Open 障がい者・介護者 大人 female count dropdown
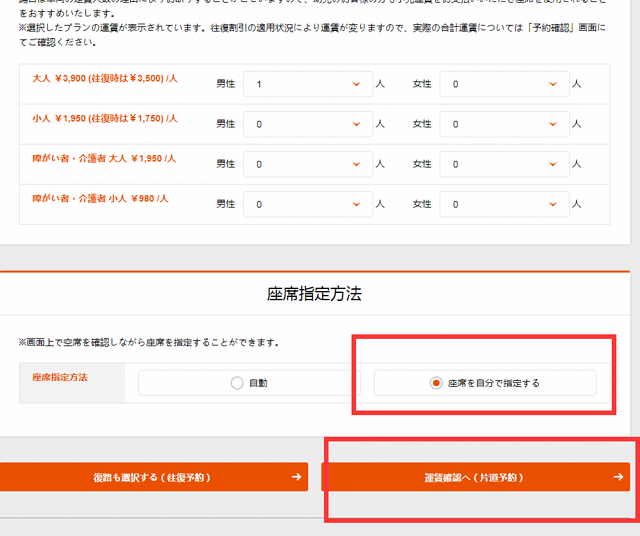This screenshot has height=536, width=640. point(503,165)
